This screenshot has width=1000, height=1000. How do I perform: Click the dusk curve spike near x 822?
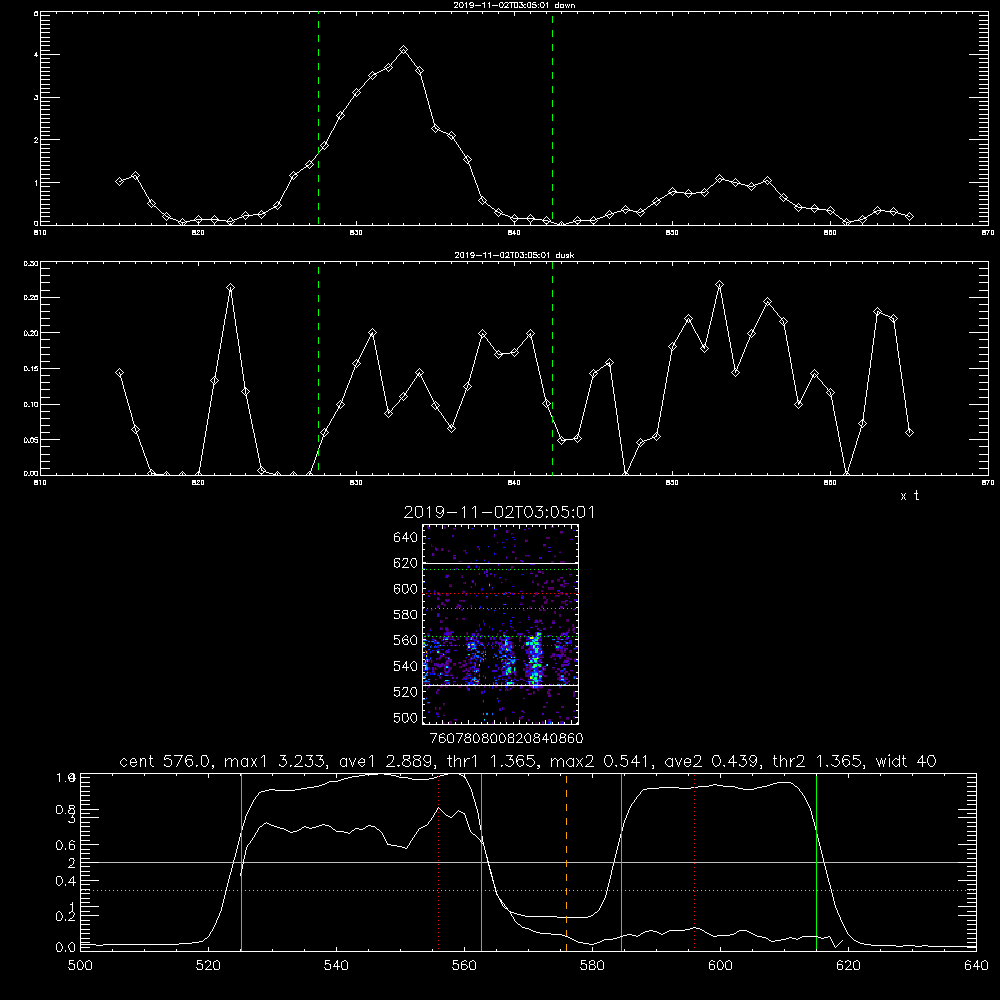(230, 288)
